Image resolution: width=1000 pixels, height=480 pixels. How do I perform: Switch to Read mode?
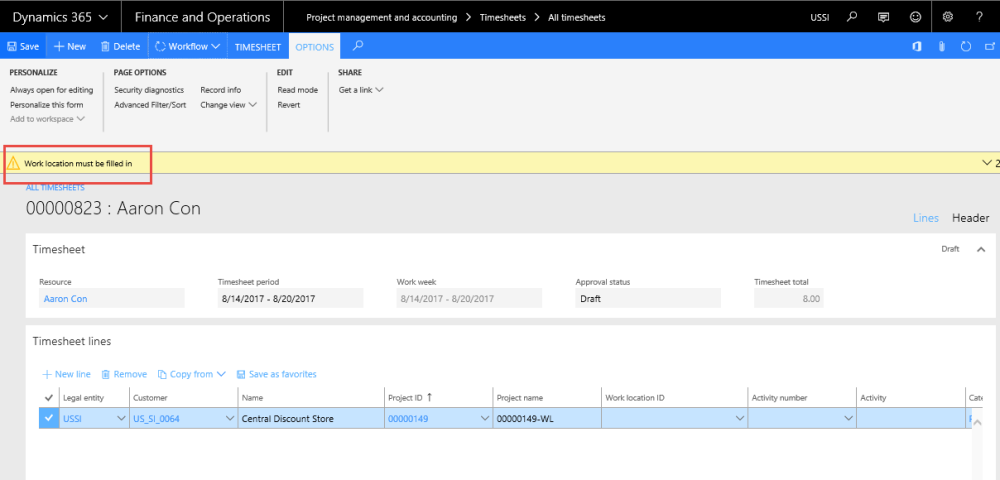point(297,90)
